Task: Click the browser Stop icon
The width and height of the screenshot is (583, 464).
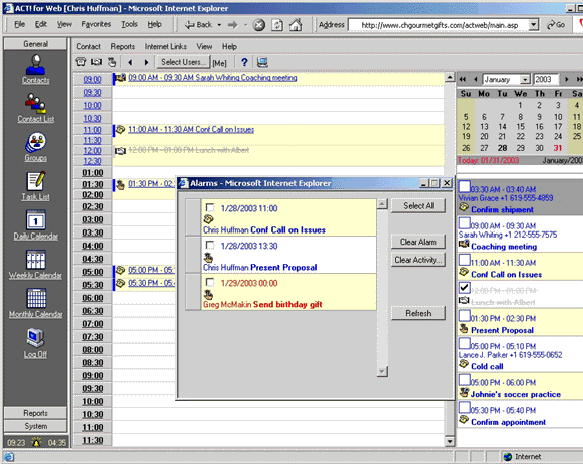Action: click(x=259, y=25)
